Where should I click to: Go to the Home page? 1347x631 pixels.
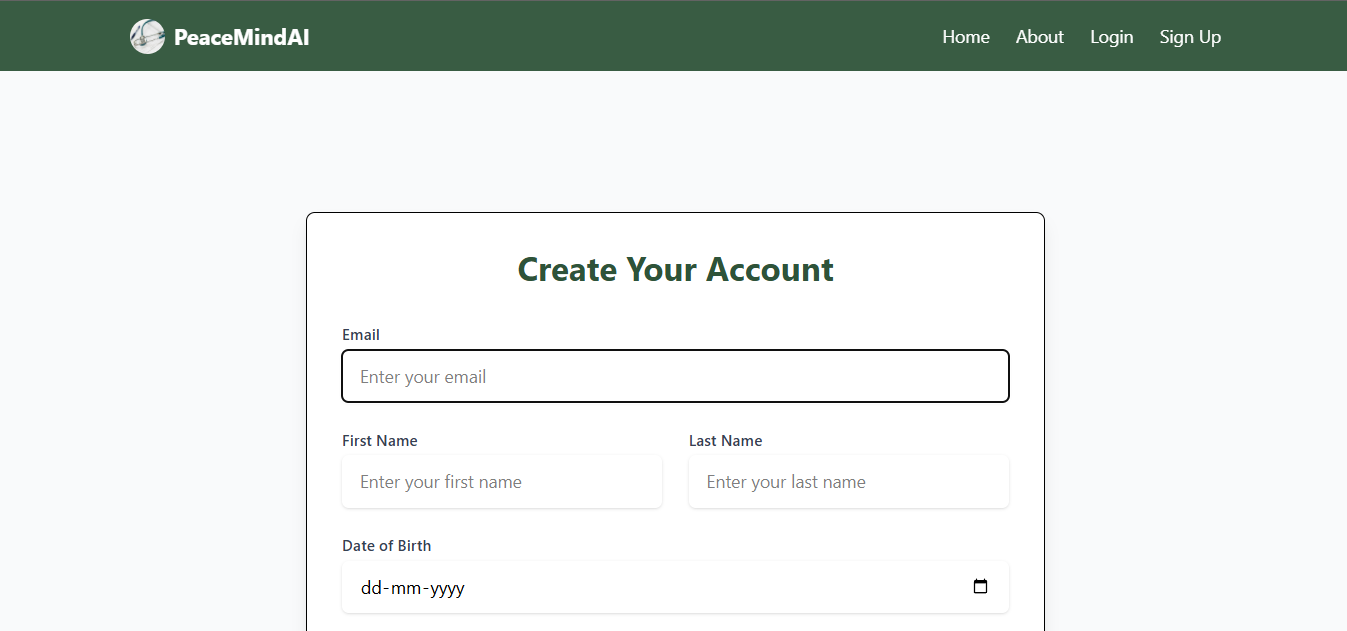pyautogui.click(x=965, y=37)
